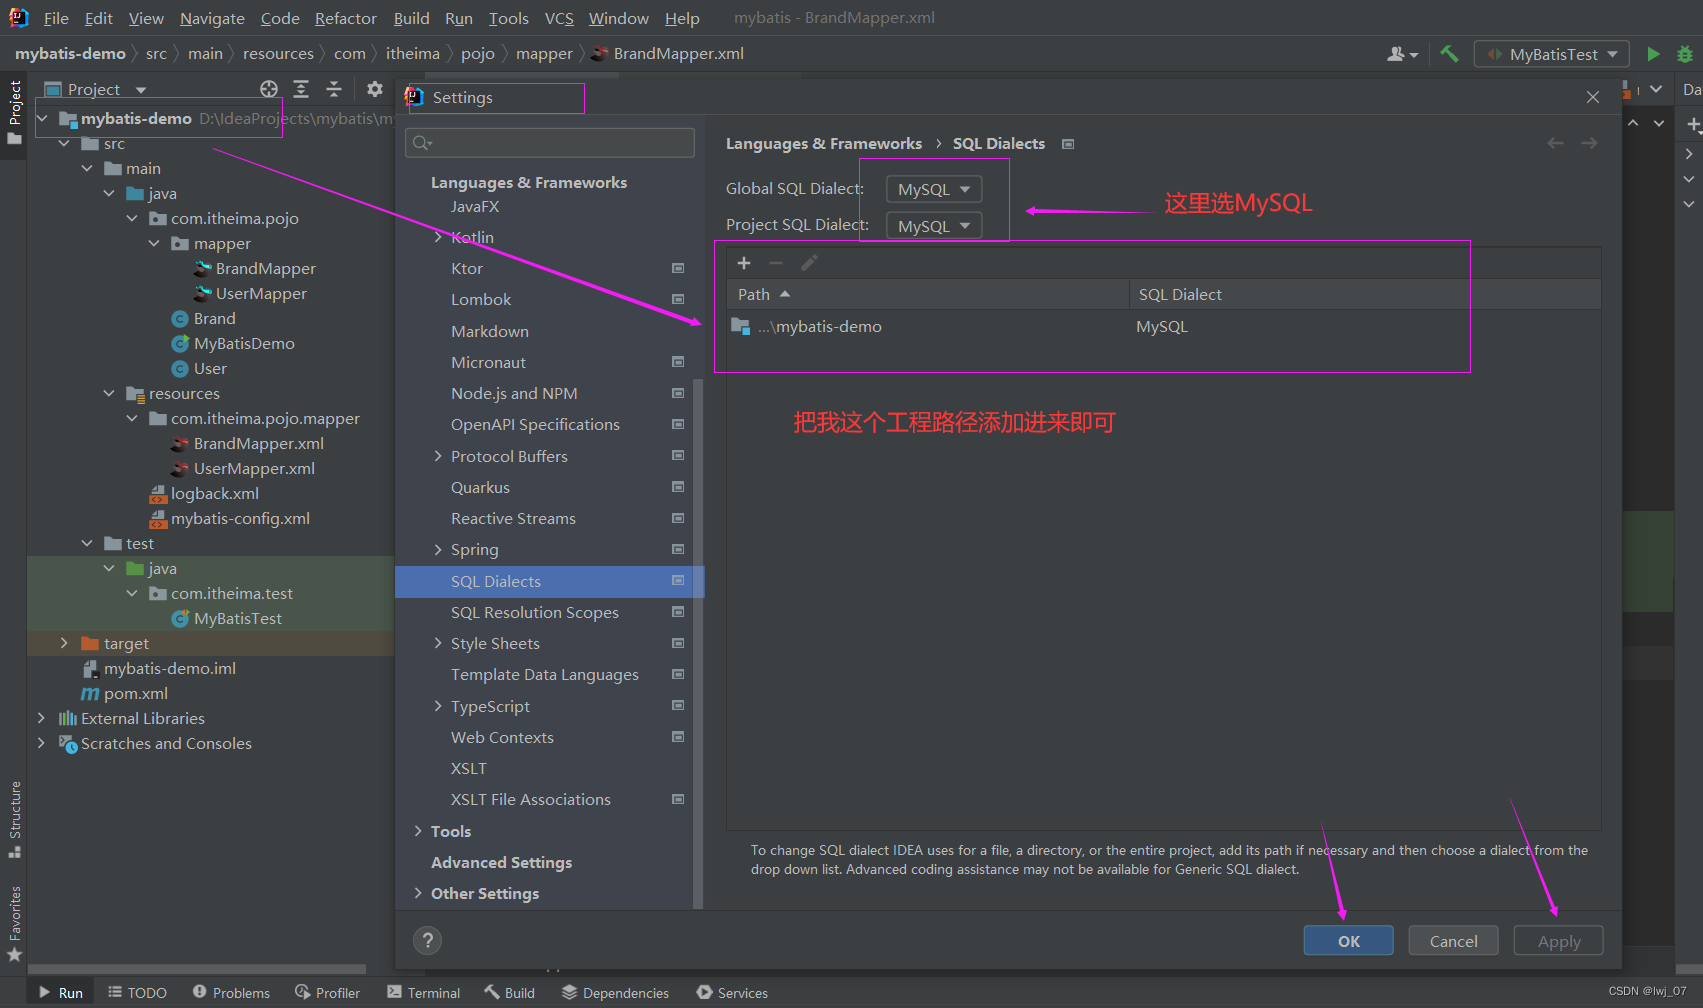Expand Tools settings section
The height and width of the screenshot is (1008, 1703).
(418, 831)
